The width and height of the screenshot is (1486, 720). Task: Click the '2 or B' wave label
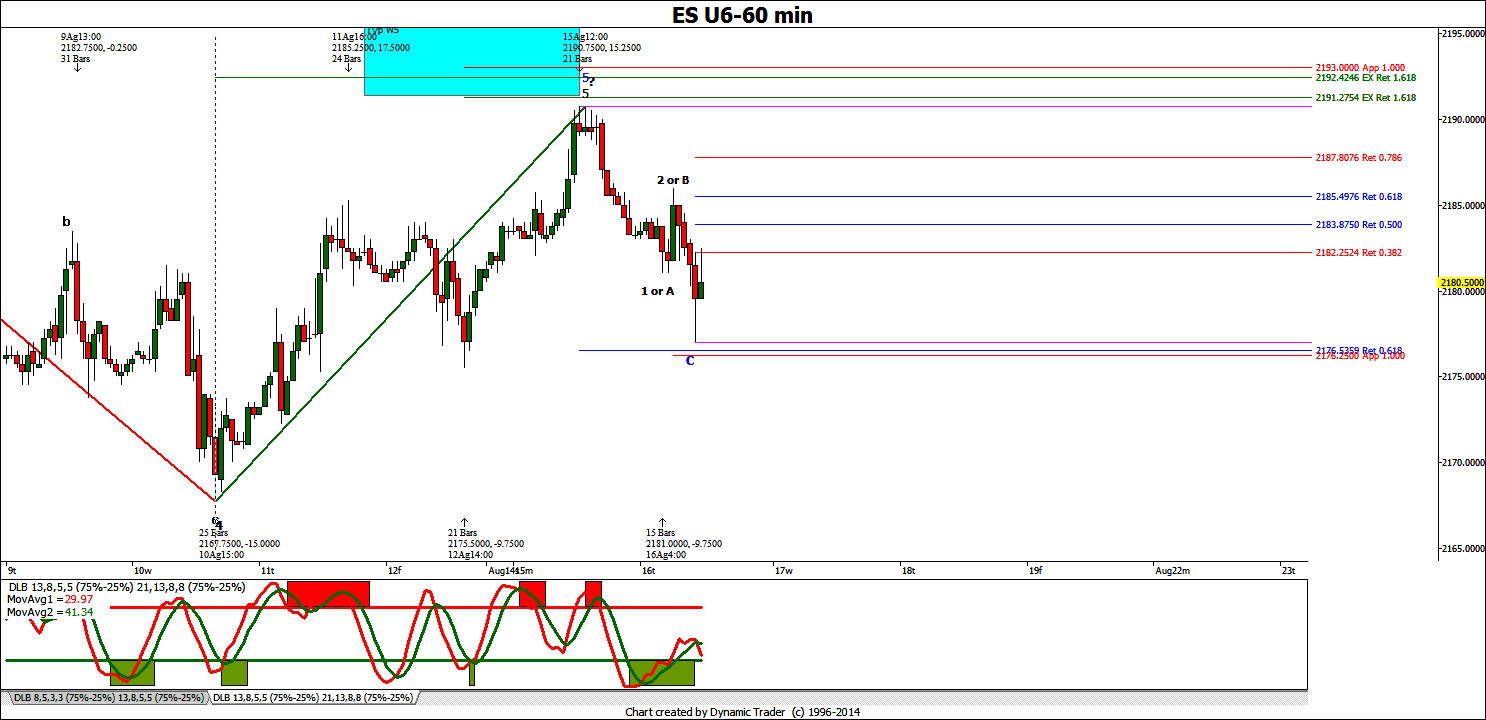[673, 180]
